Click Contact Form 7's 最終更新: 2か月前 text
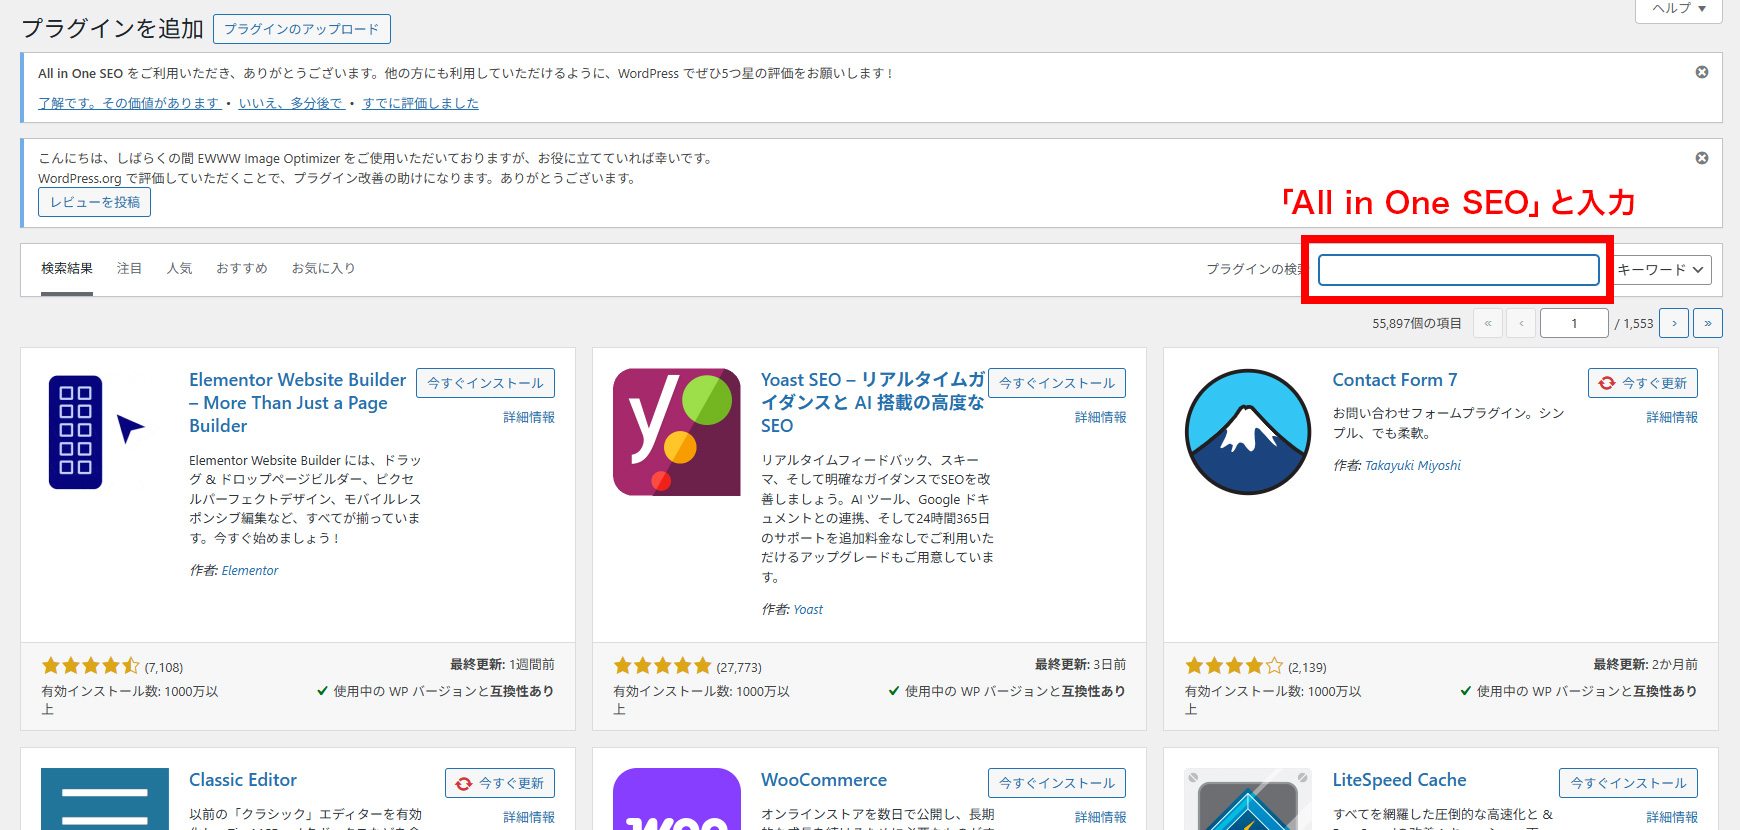The image size is (1740, 830). click(1645, 664)
